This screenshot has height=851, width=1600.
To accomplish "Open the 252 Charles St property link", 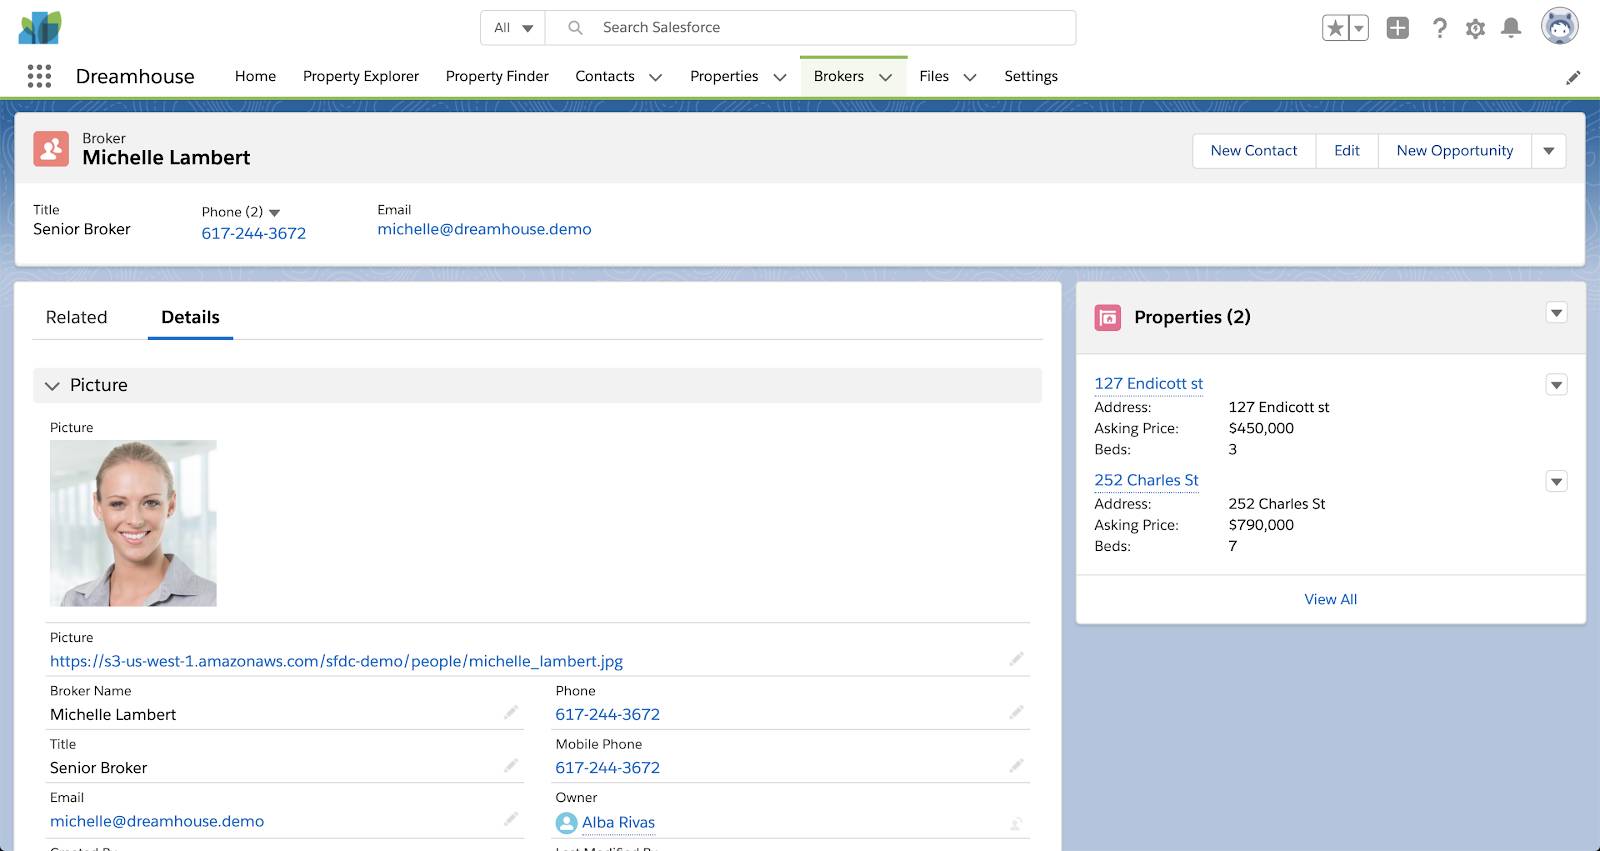I will (1146, 480).
